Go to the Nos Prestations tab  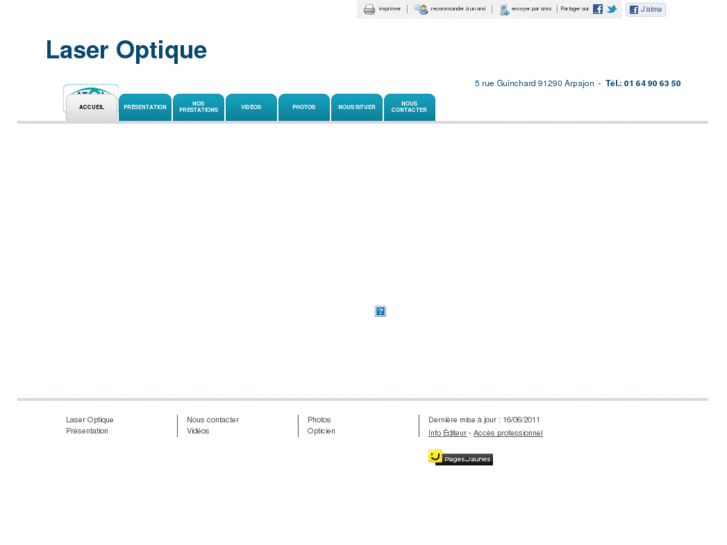(198, 107)
